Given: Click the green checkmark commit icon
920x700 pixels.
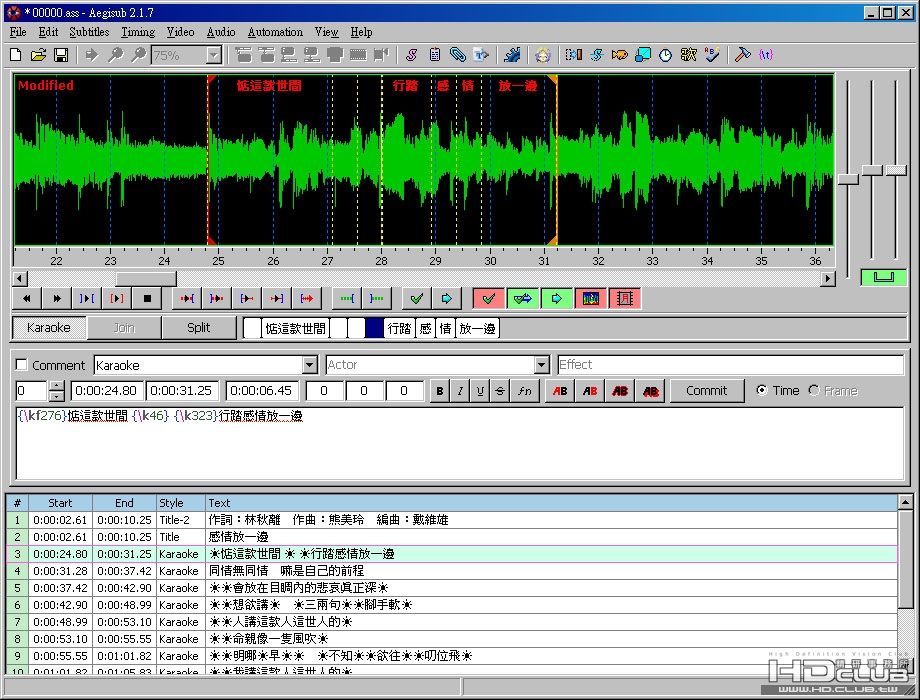Looking at the screenshot, I should [417, 299].
